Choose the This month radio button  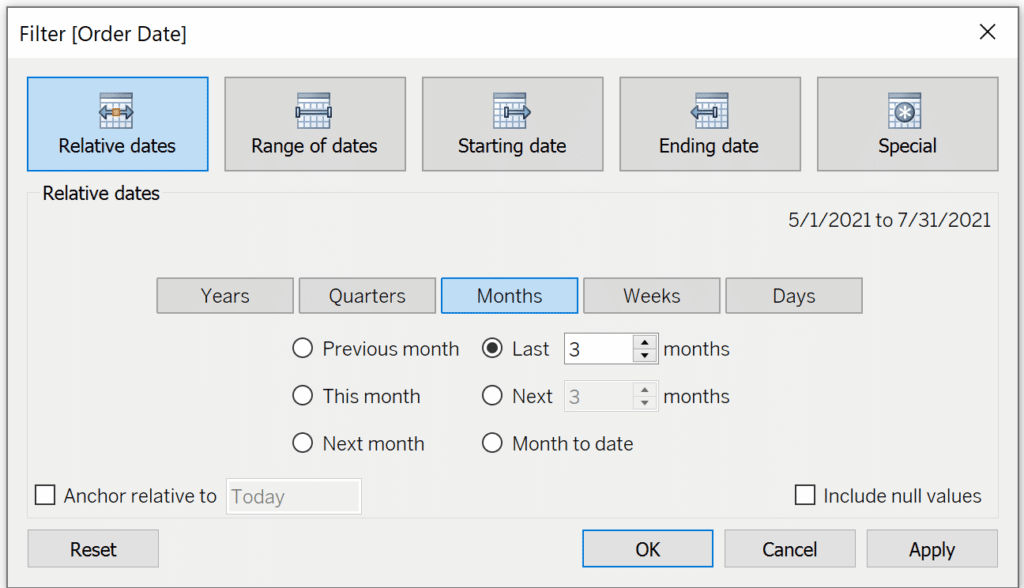tap(302, 395)
